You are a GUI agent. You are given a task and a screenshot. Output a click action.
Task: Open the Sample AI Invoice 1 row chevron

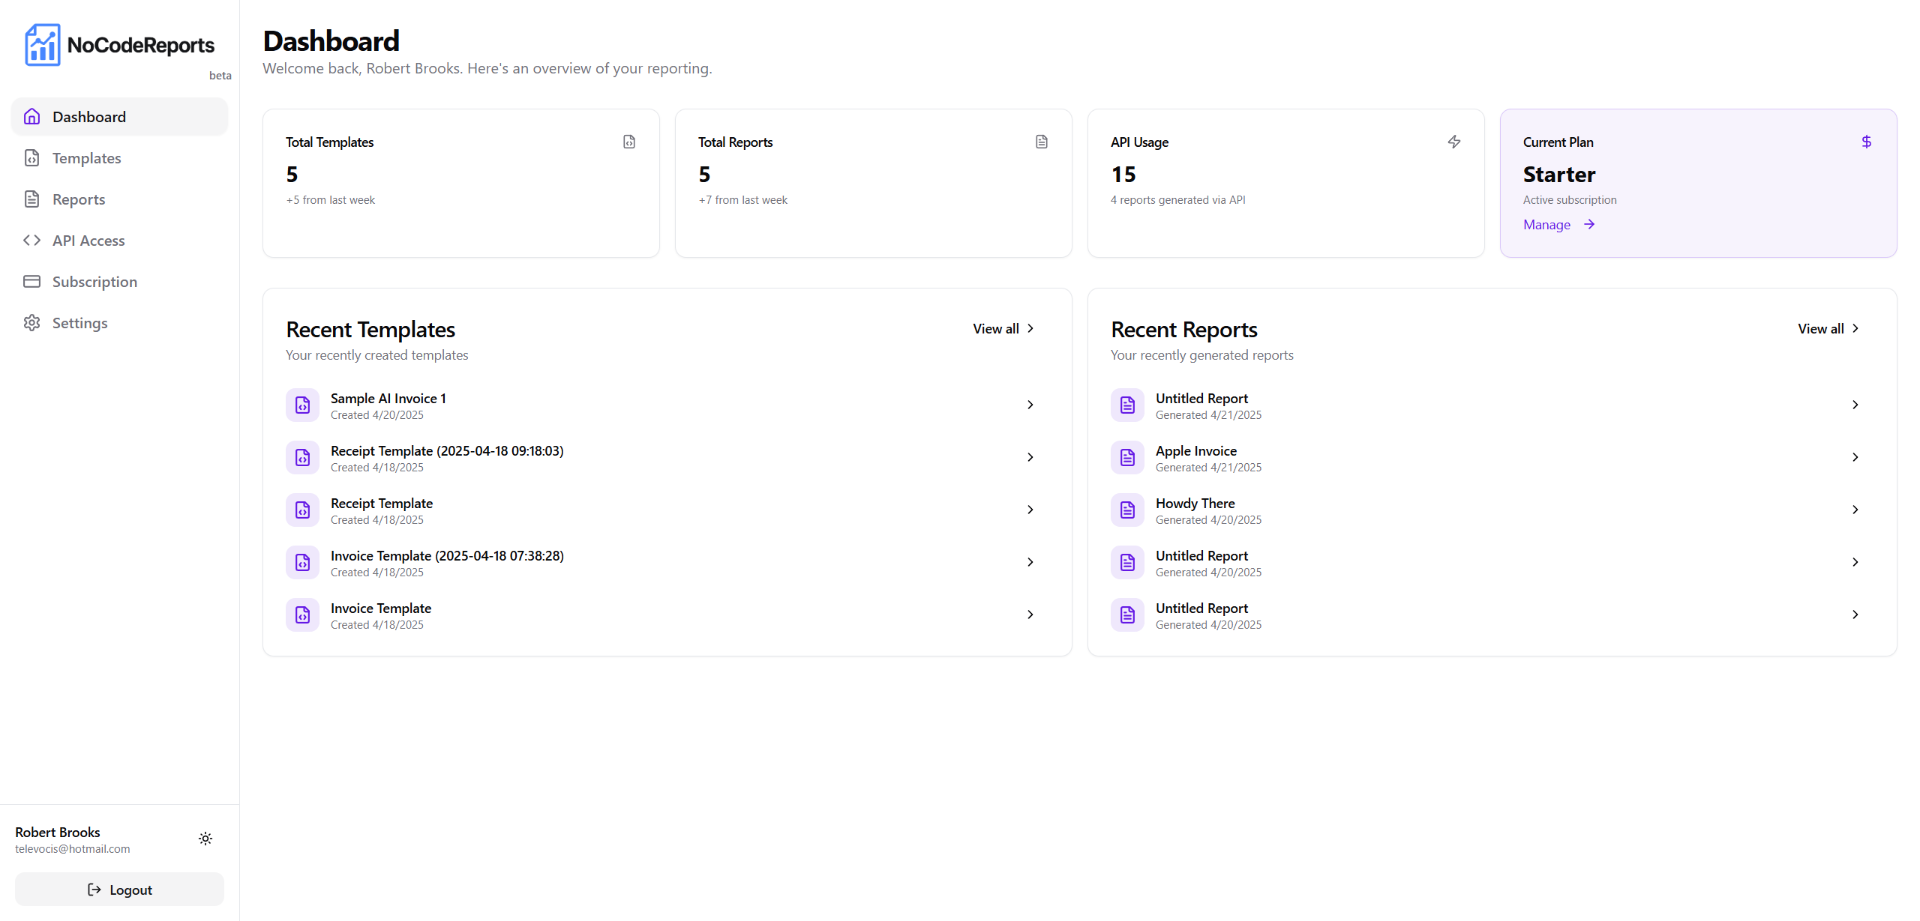click(x=1030, y=405)
